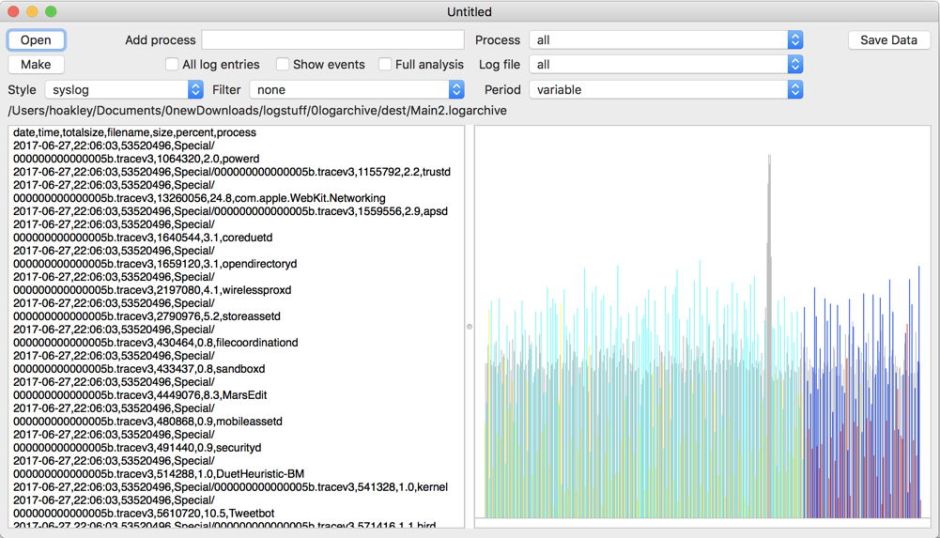Click the green zoom window button
The width and height of the screenshot is (940, 538).
(x=51, y=12)
